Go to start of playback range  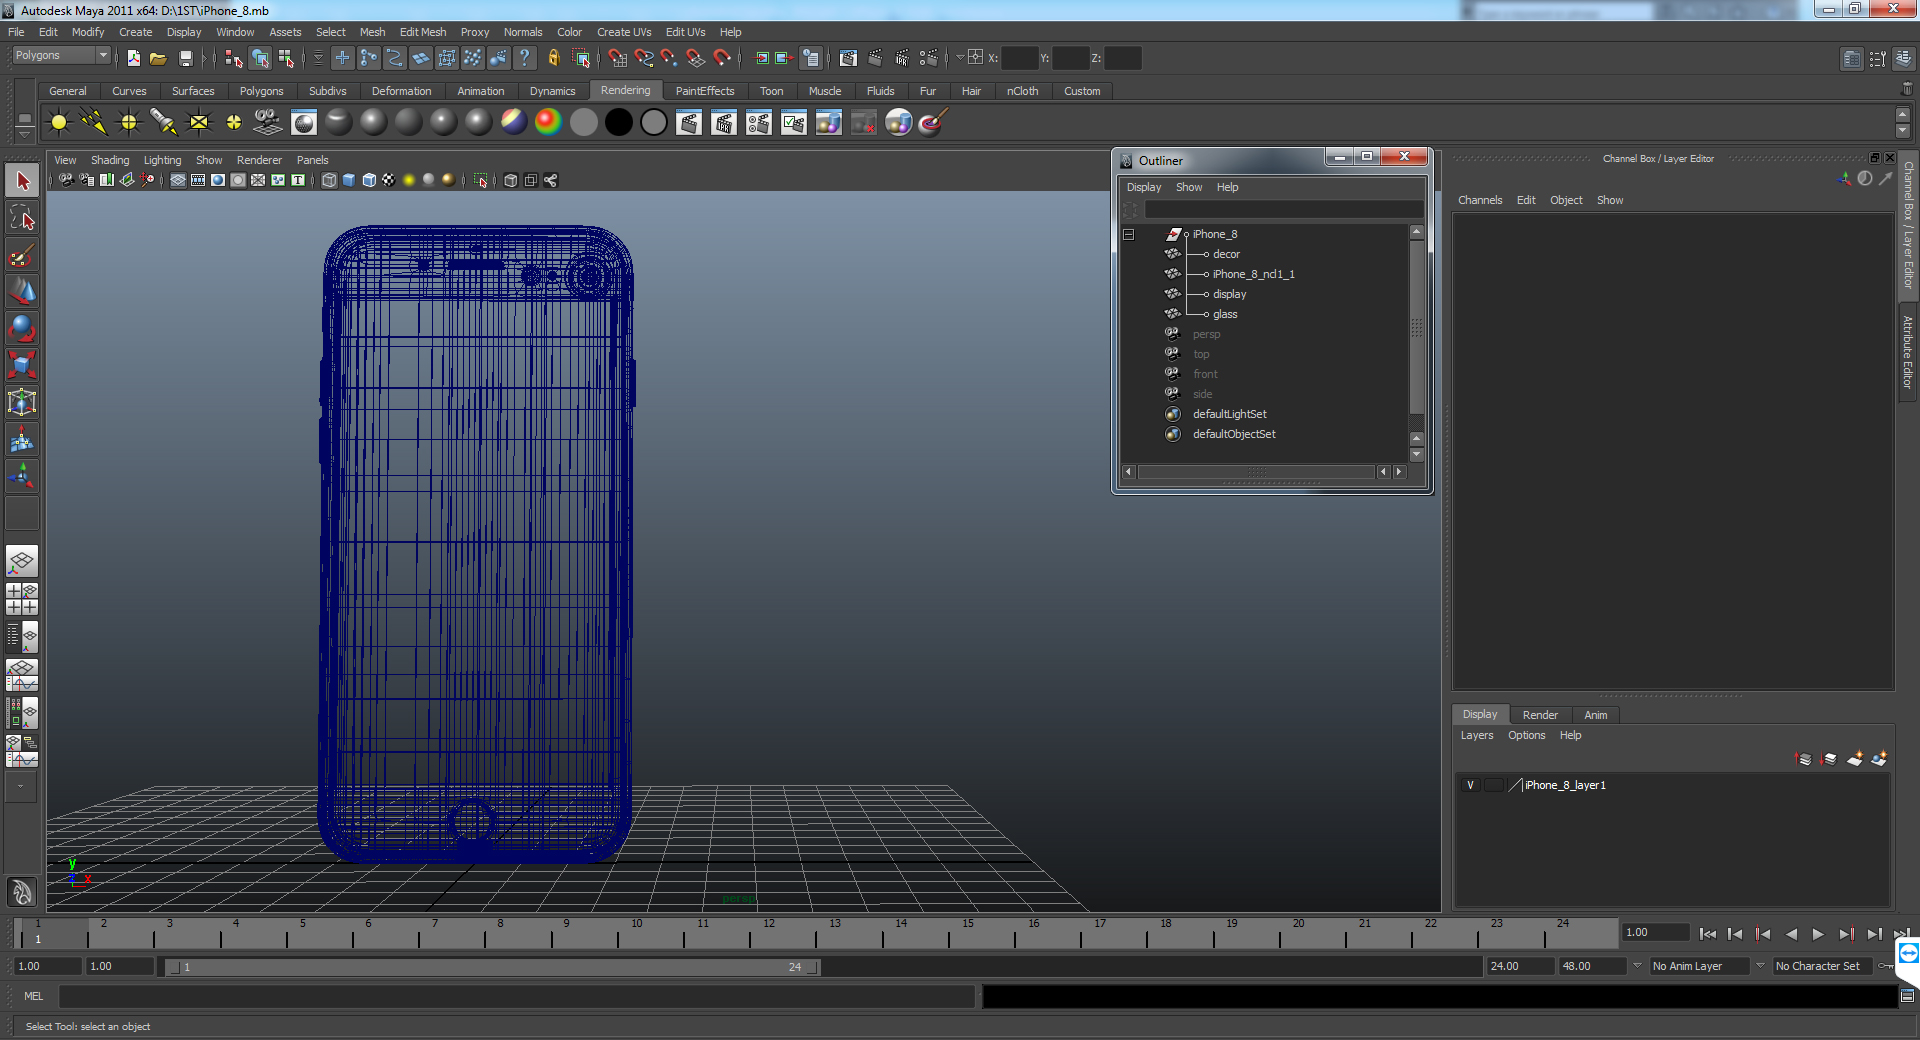[1708, 934]
